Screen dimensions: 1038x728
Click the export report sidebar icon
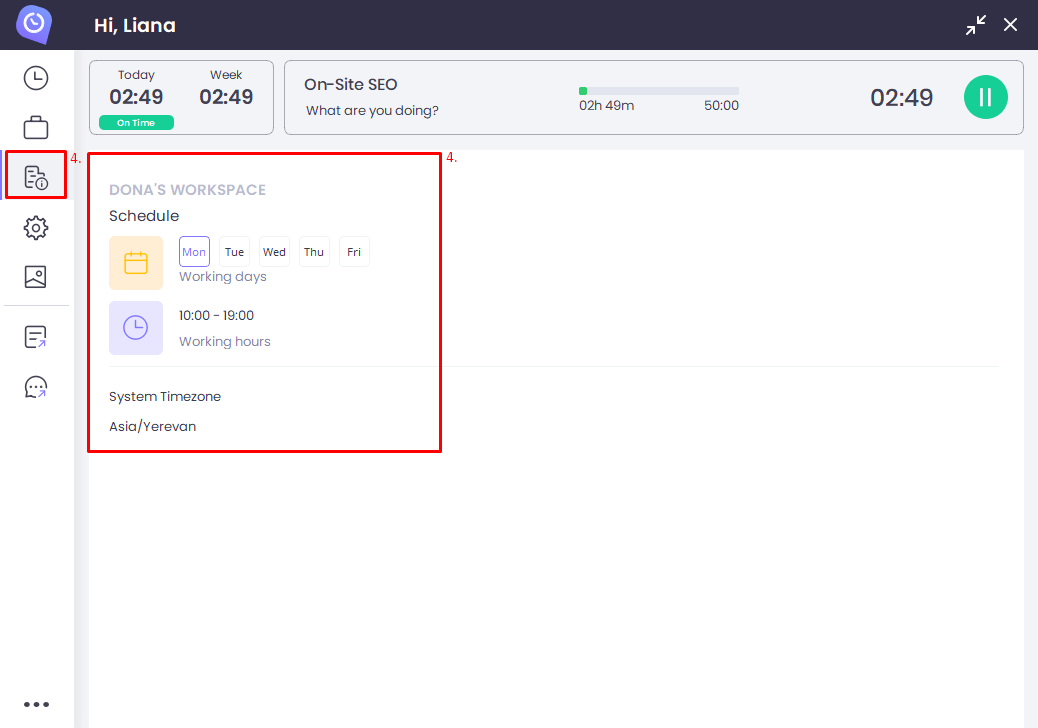36,336
